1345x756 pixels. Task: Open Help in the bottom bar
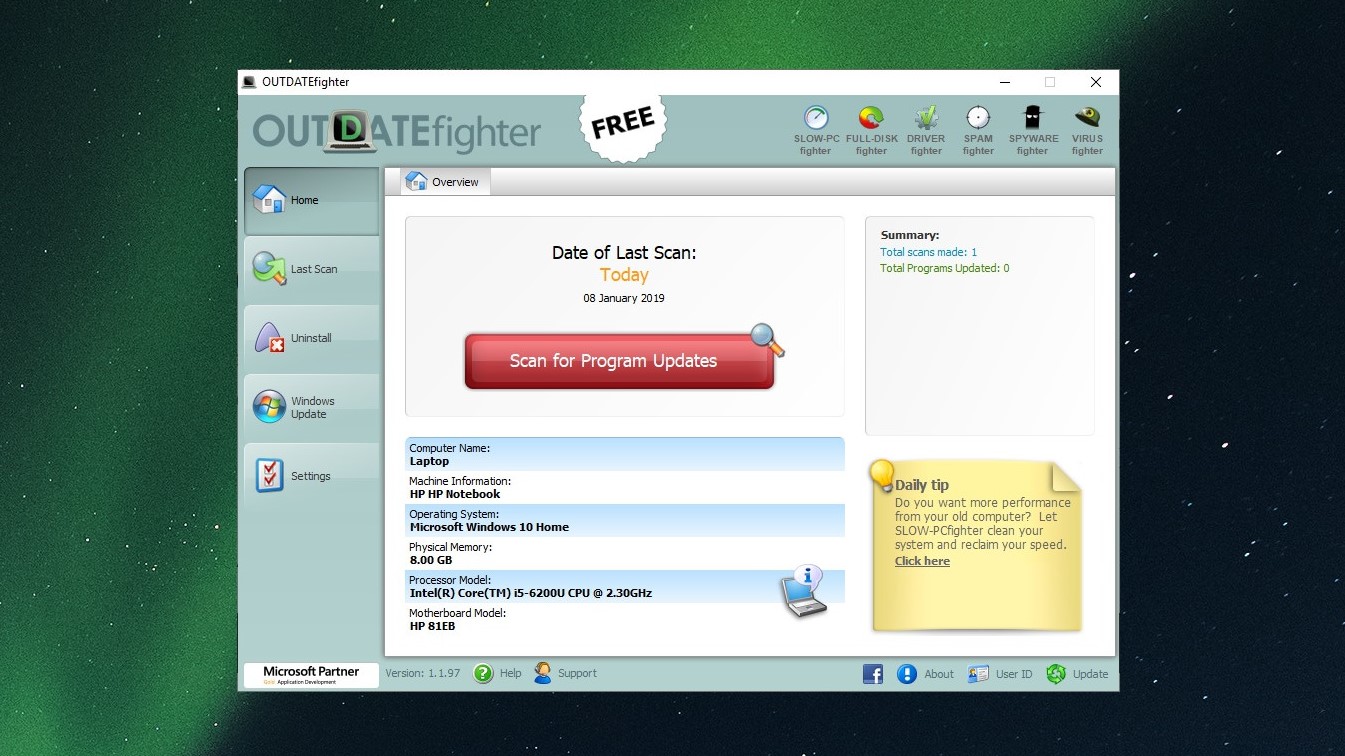point(498,674)
